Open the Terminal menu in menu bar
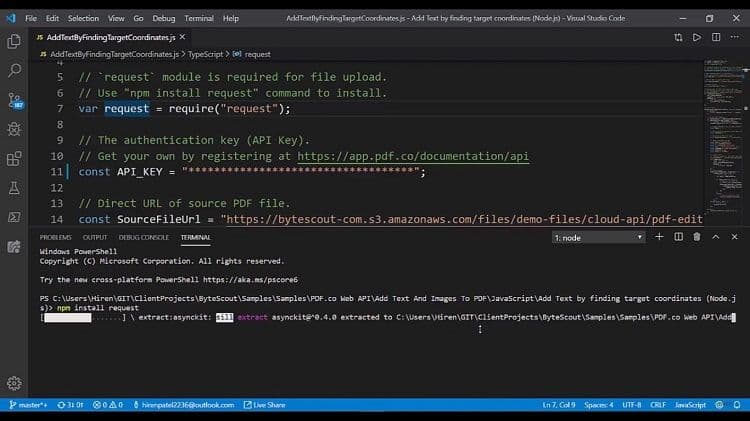This screenshot has height=421, width=750. coord(199,18)
